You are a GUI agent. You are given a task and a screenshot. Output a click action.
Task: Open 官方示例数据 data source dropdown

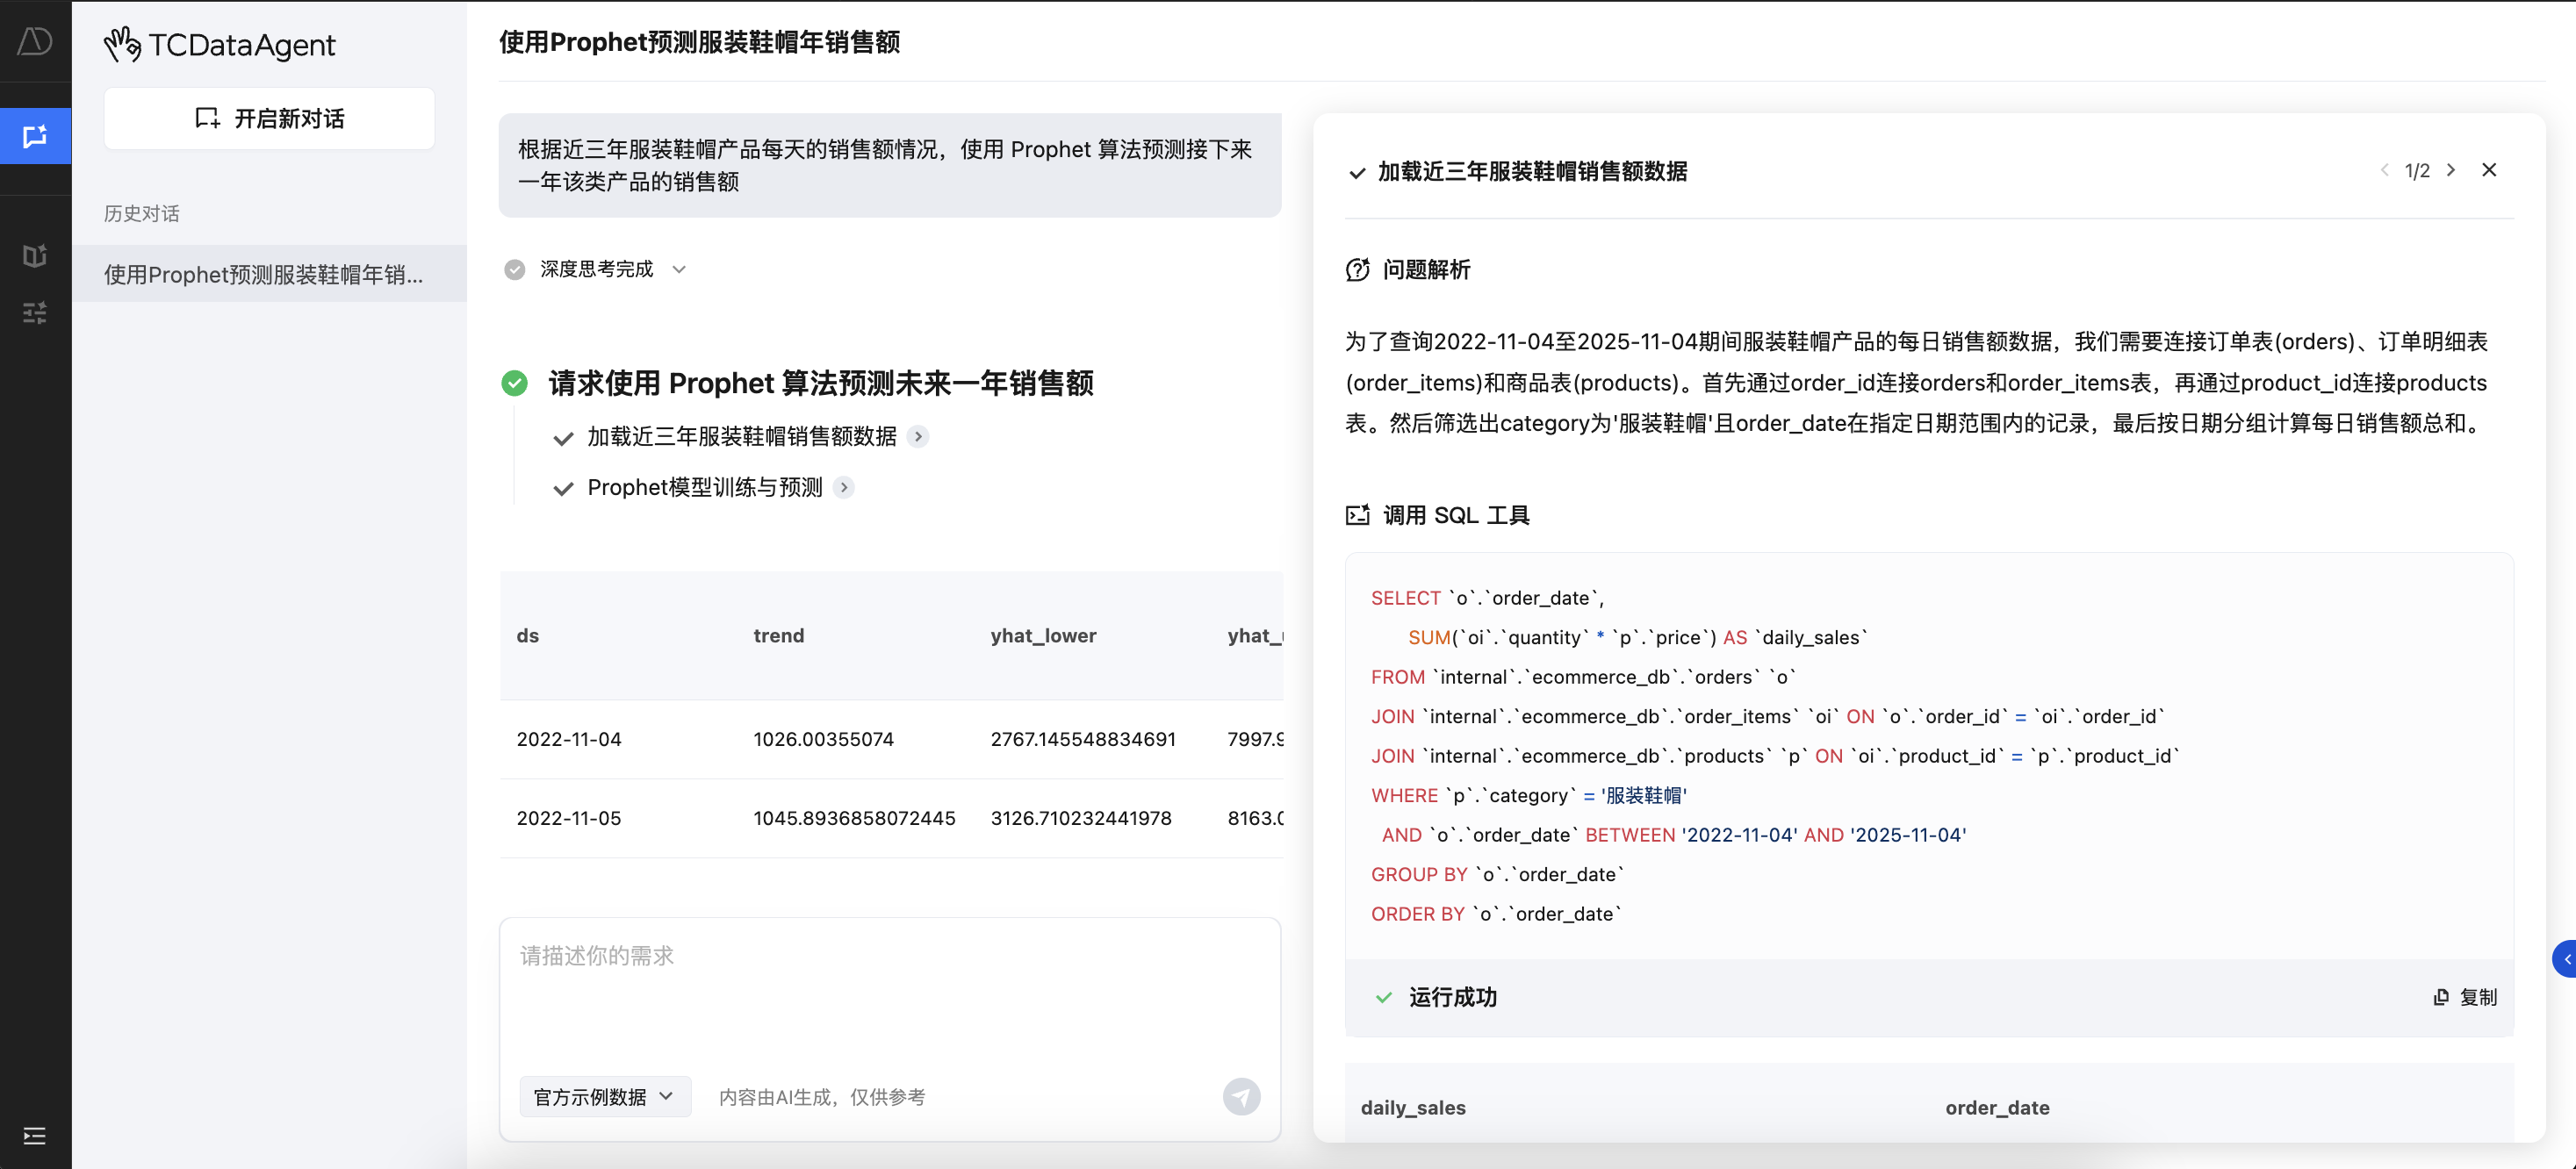click(604, 1097)
